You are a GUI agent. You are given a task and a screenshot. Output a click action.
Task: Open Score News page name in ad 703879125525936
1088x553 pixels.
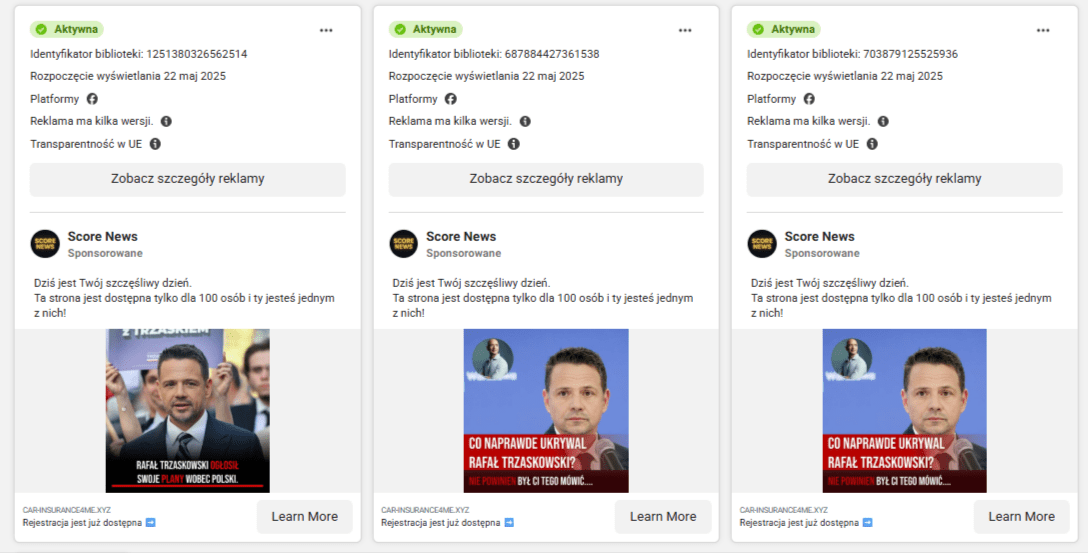click(x=819, y=237)
